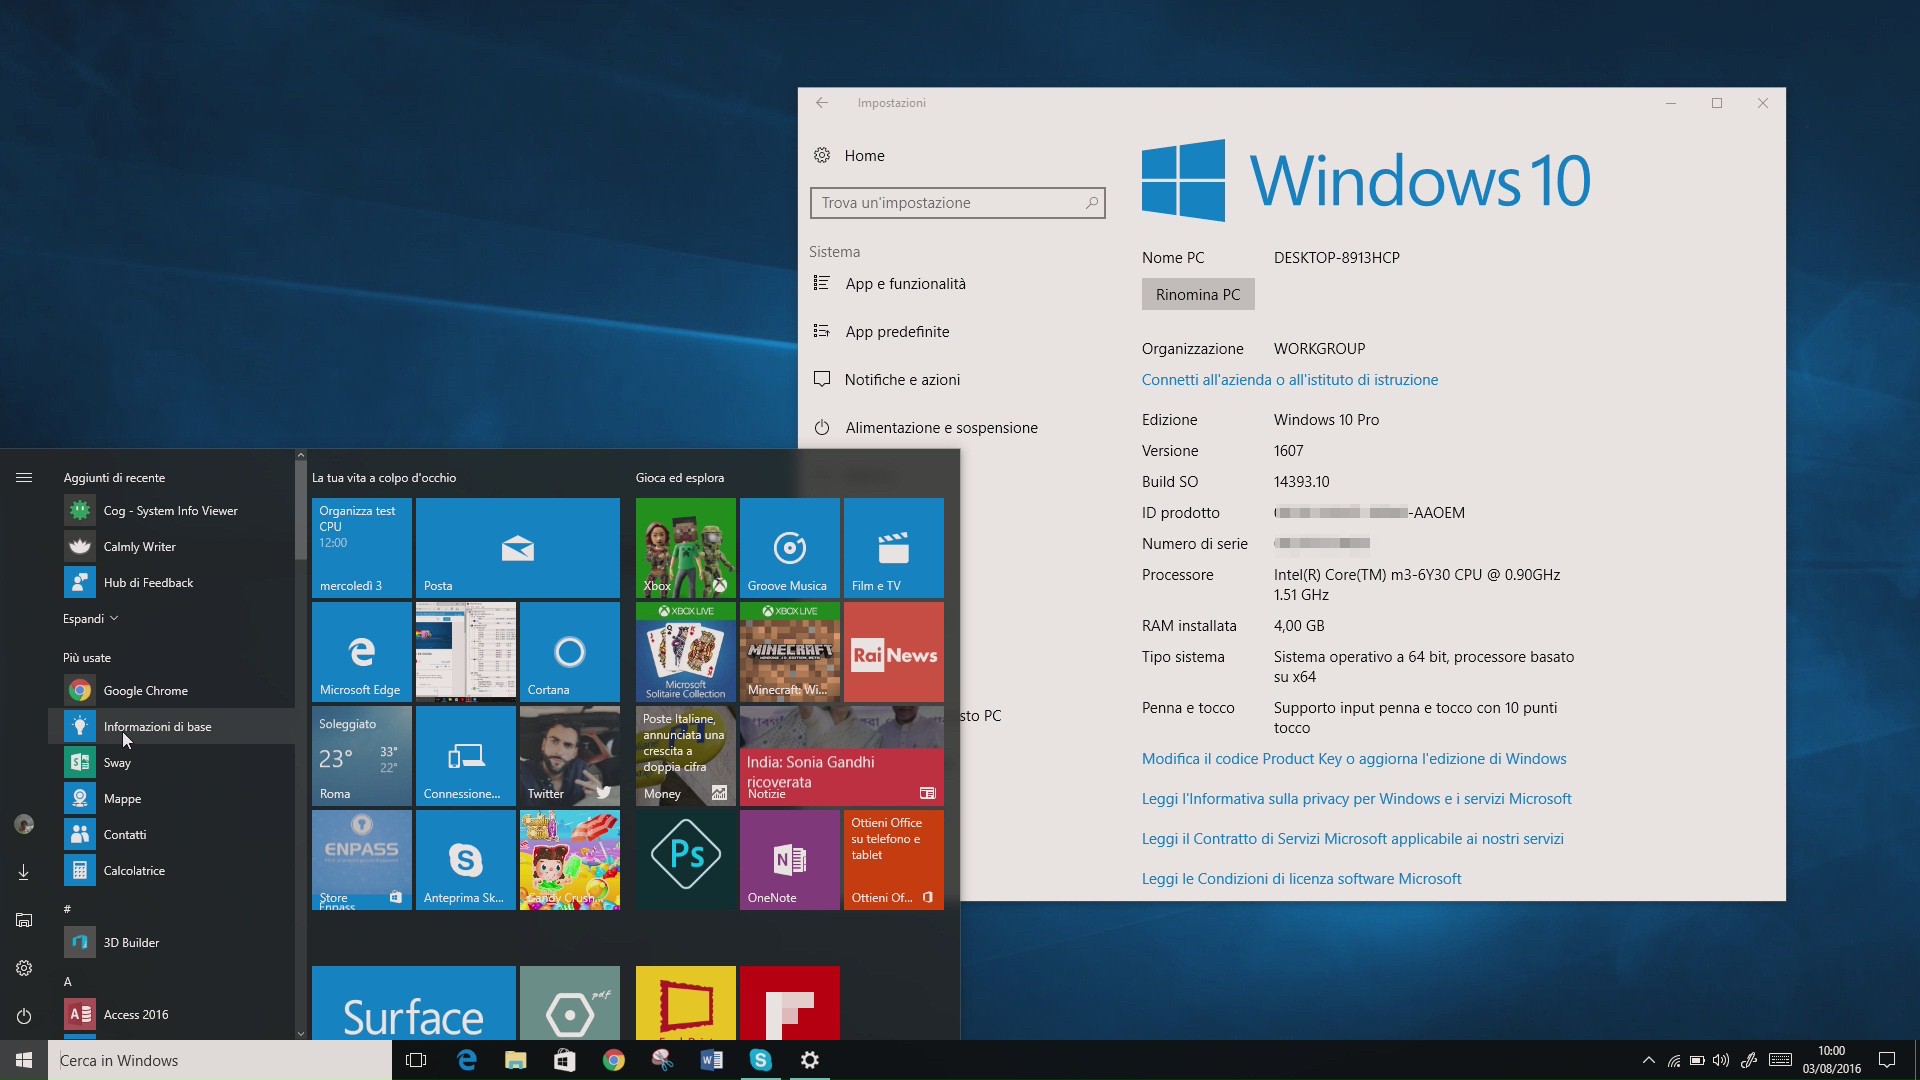
Task: Toggle the start menu hamburger button
Action: (24, 478)
